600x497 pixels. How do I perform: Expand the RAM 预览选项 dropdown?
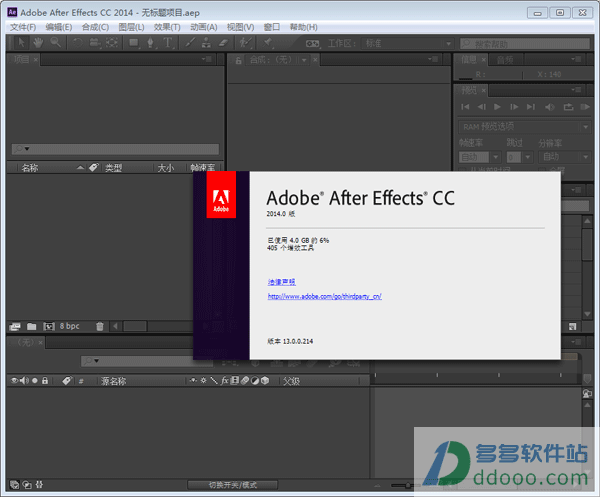(525, 127)
